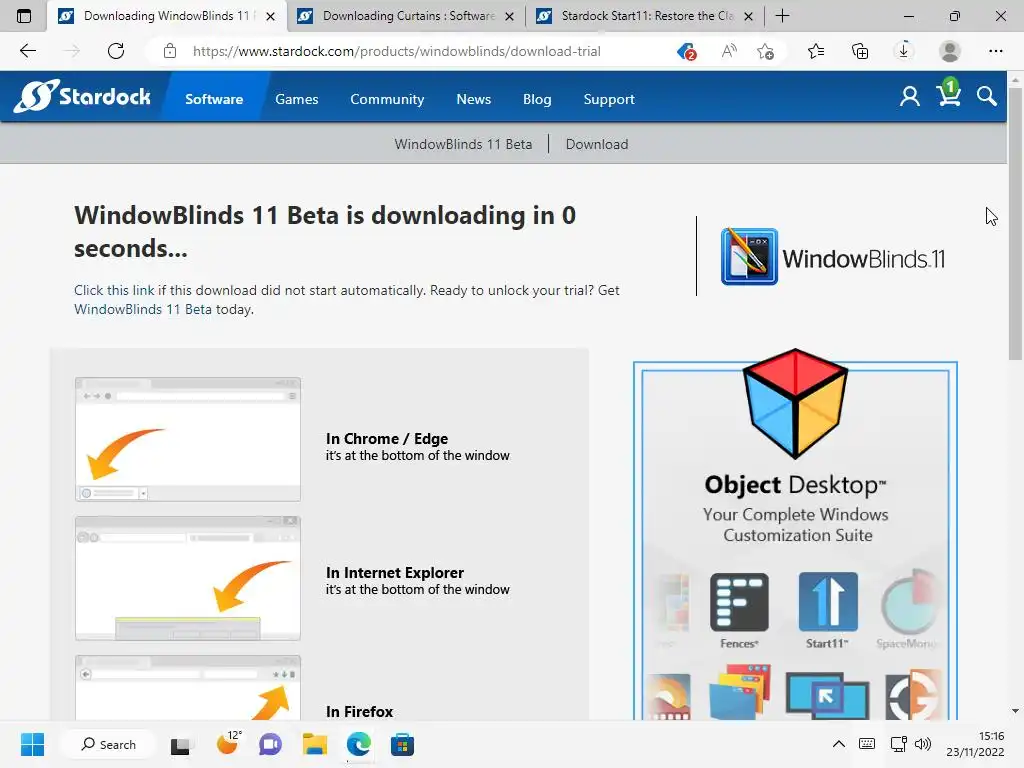Image resolution: width=1024 pixels, height=768 pixels.
Task: Open the Blog menu item
Action: 537,99
